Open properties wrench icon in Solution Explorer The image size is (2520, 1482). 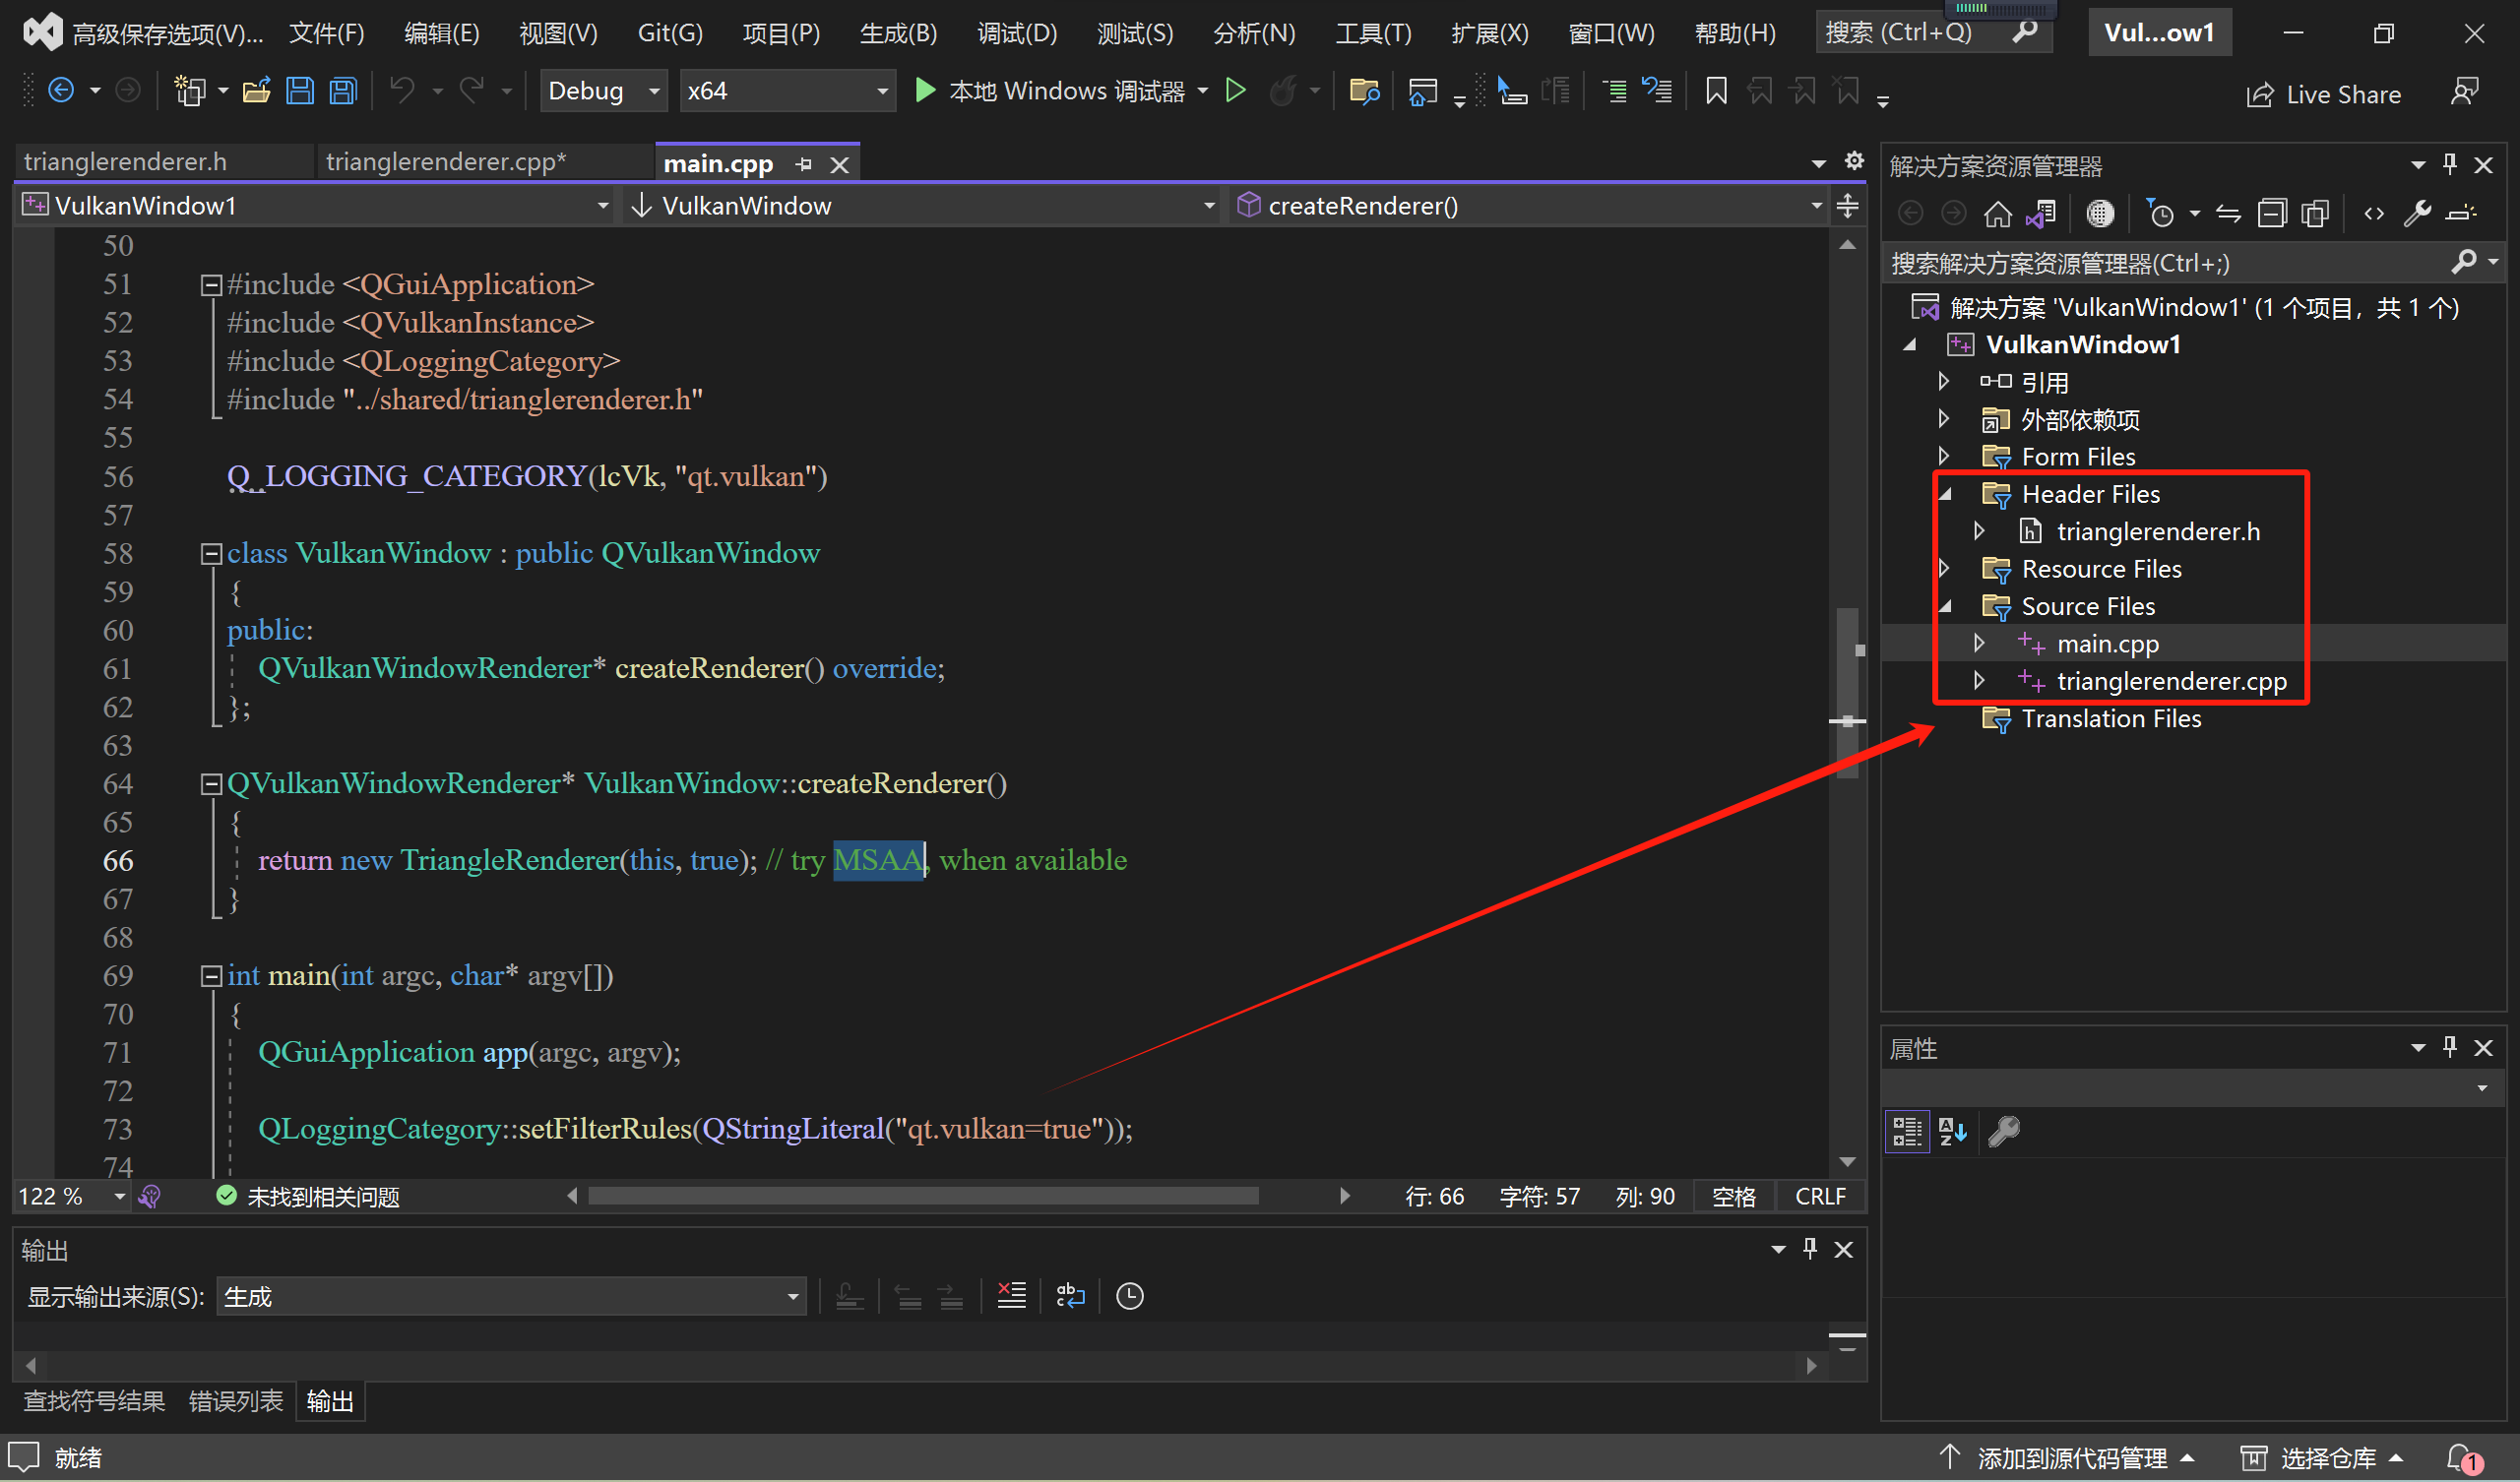point(2417,214)
